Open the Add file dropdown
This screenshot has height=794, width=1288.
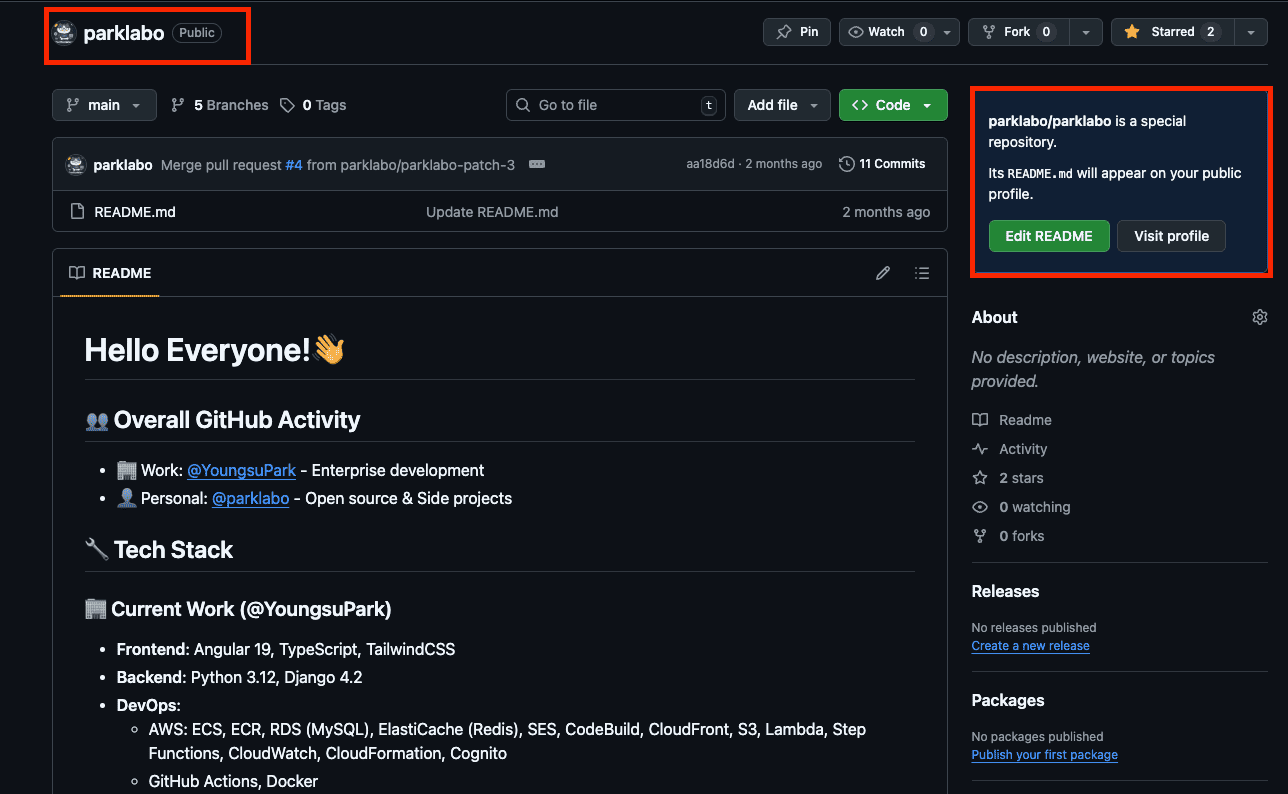point(782,105)
